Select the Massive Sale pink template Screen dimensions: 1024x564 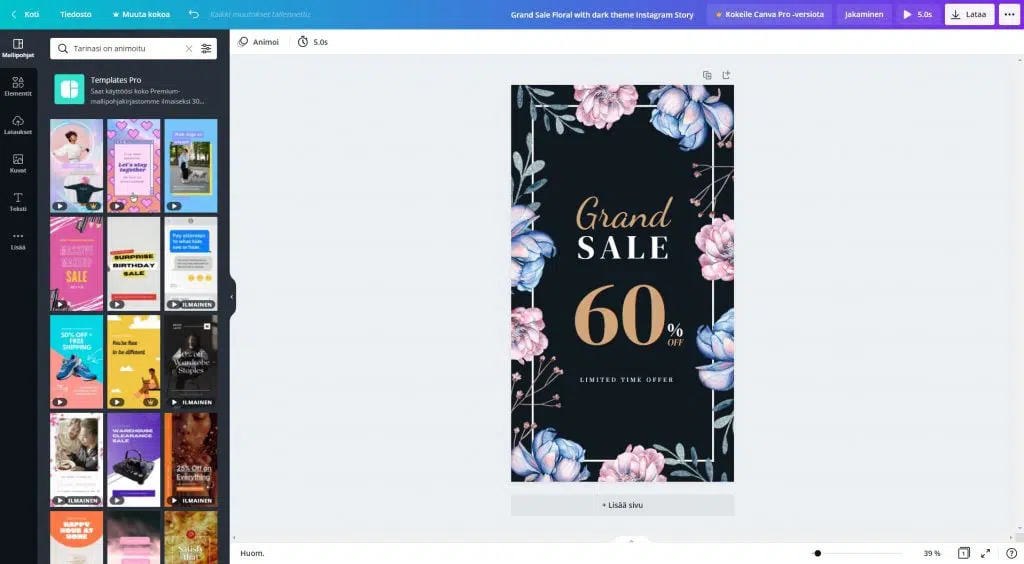[x=76, y=264]
